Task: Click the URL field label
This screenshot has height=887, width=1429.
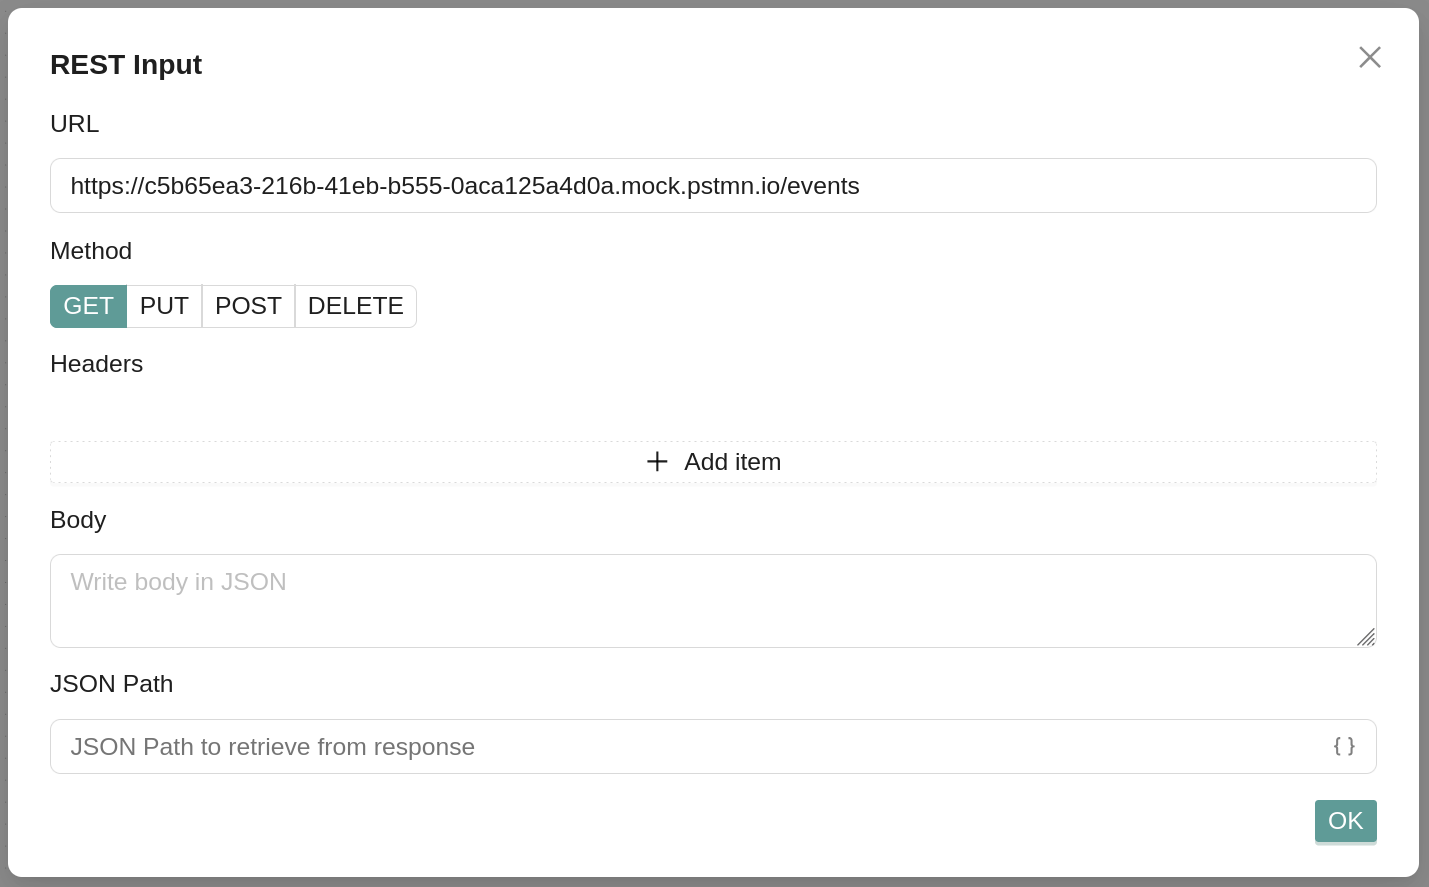Action: click(x=75, y=124)
